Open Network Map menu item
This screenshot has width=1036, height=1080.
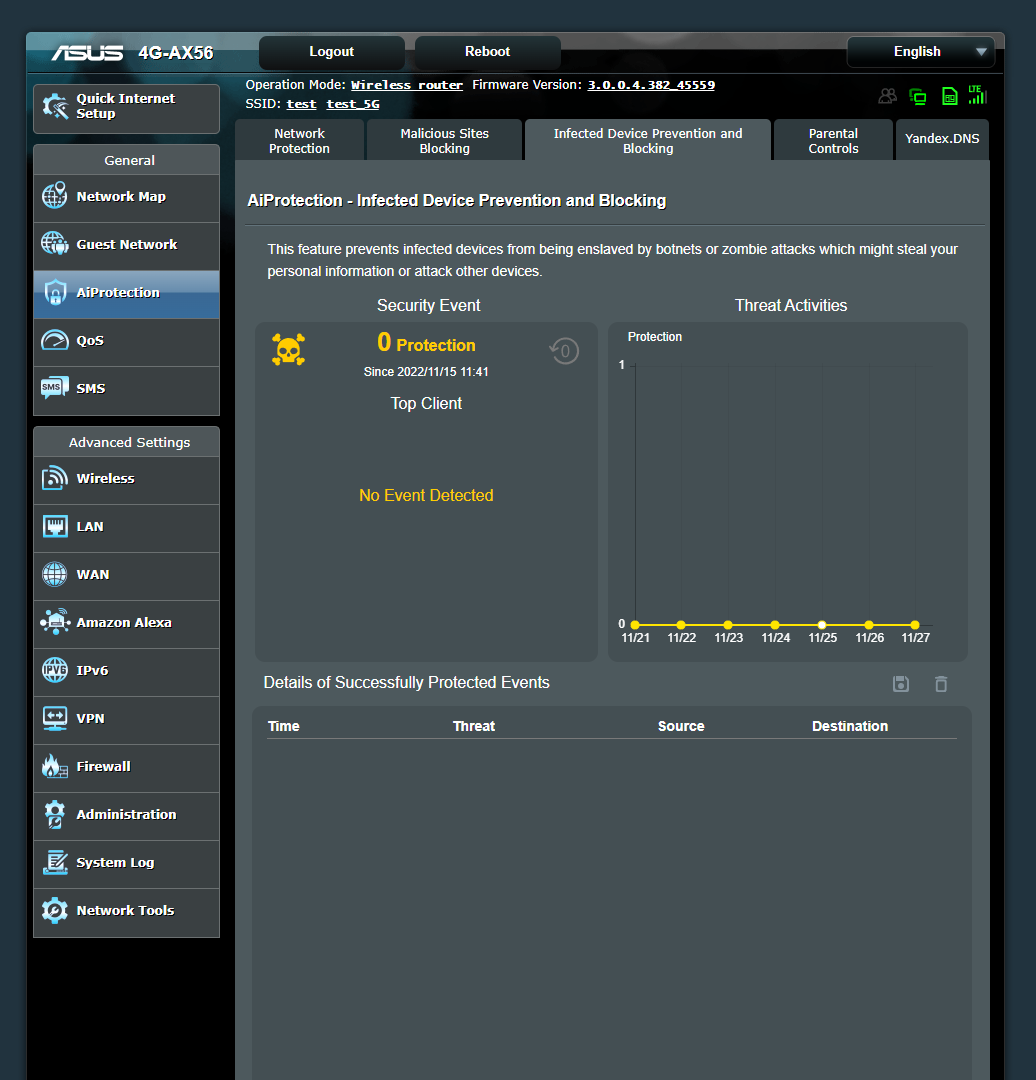point(127,198)
